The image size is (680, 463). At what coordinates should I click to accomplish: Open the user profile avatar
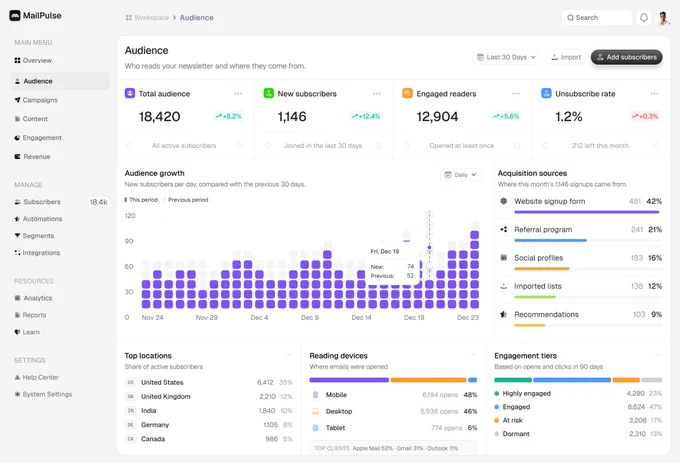point(662,18)
